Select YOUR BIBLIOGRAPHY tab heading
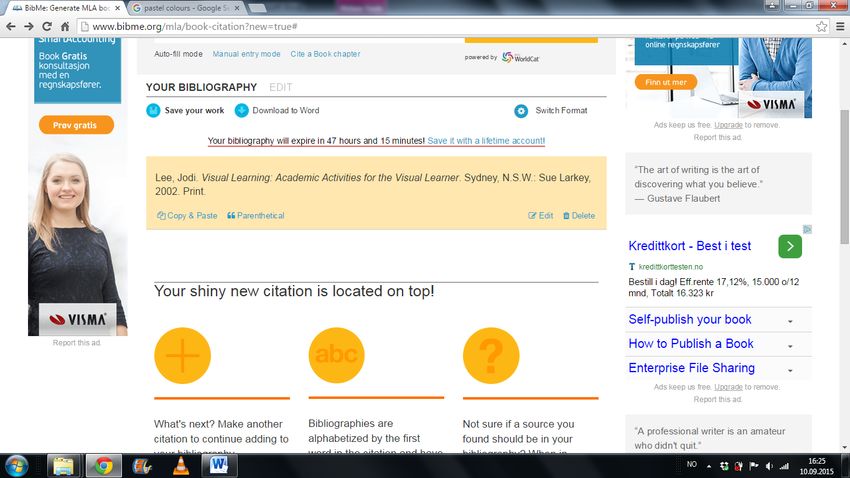 (201, 87)
